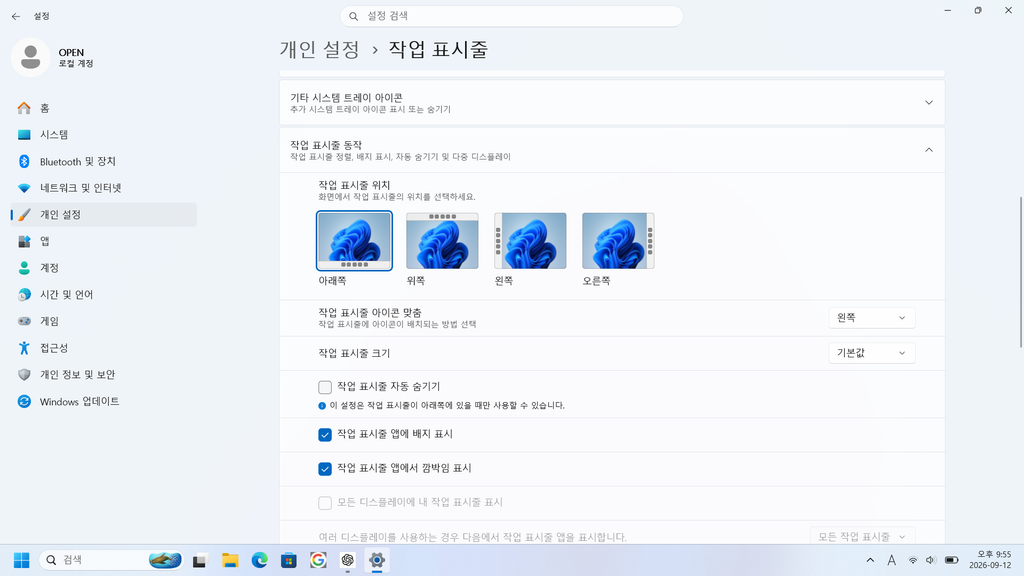This screenshot has height=576, width=1024.
Task: Show hidden system tray icons
Action: click(x=870, y=560)
